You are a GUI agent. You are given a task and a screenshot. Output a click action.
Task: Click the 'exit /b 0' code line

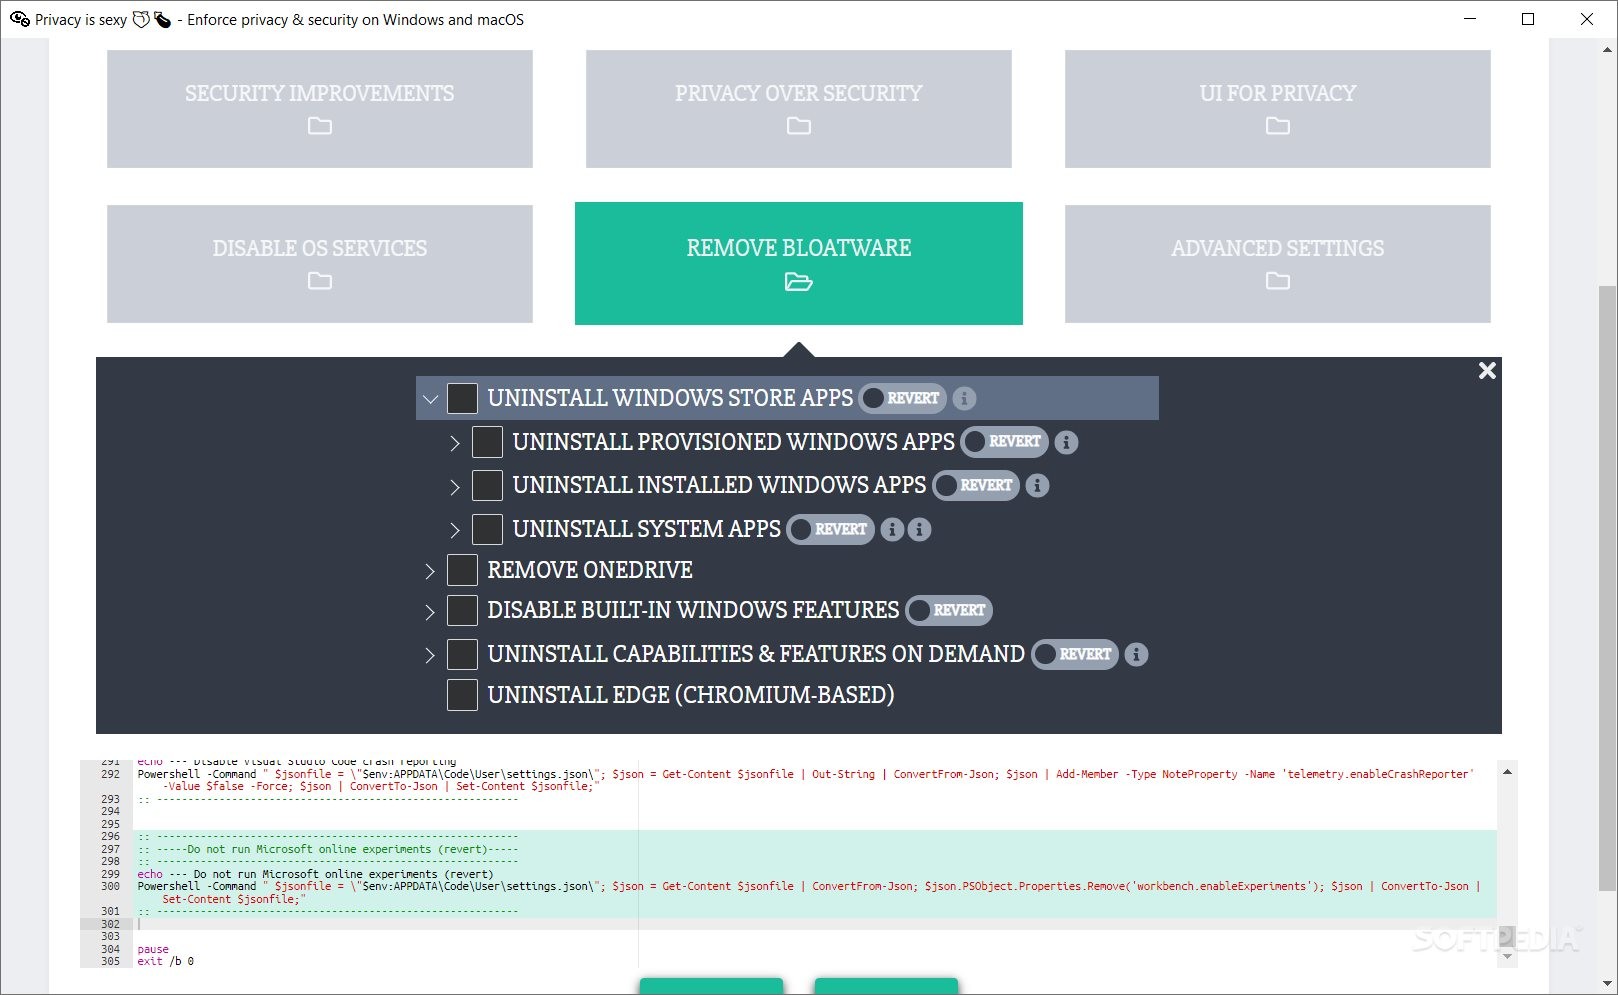tap(166, 961)
